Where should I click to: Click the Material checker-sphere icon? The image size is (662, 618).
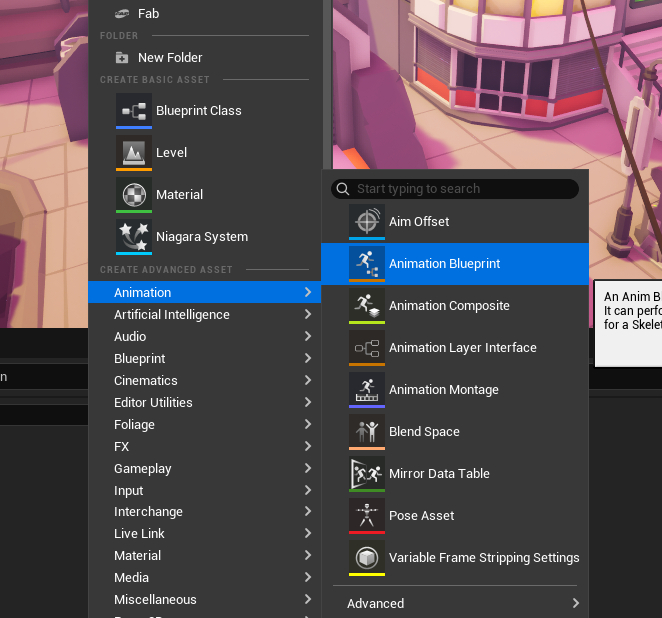(x=134, y=195)
